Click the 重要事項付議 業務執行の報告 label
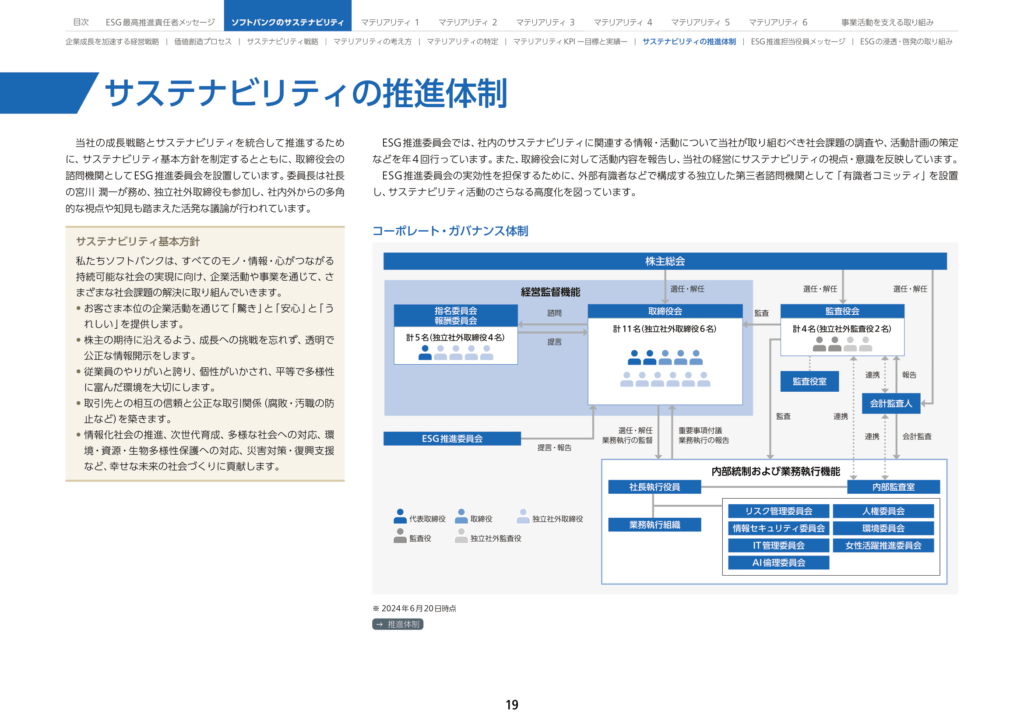Image resolution: width=1024 pixels, height=724 pixels. click(703, 435)
